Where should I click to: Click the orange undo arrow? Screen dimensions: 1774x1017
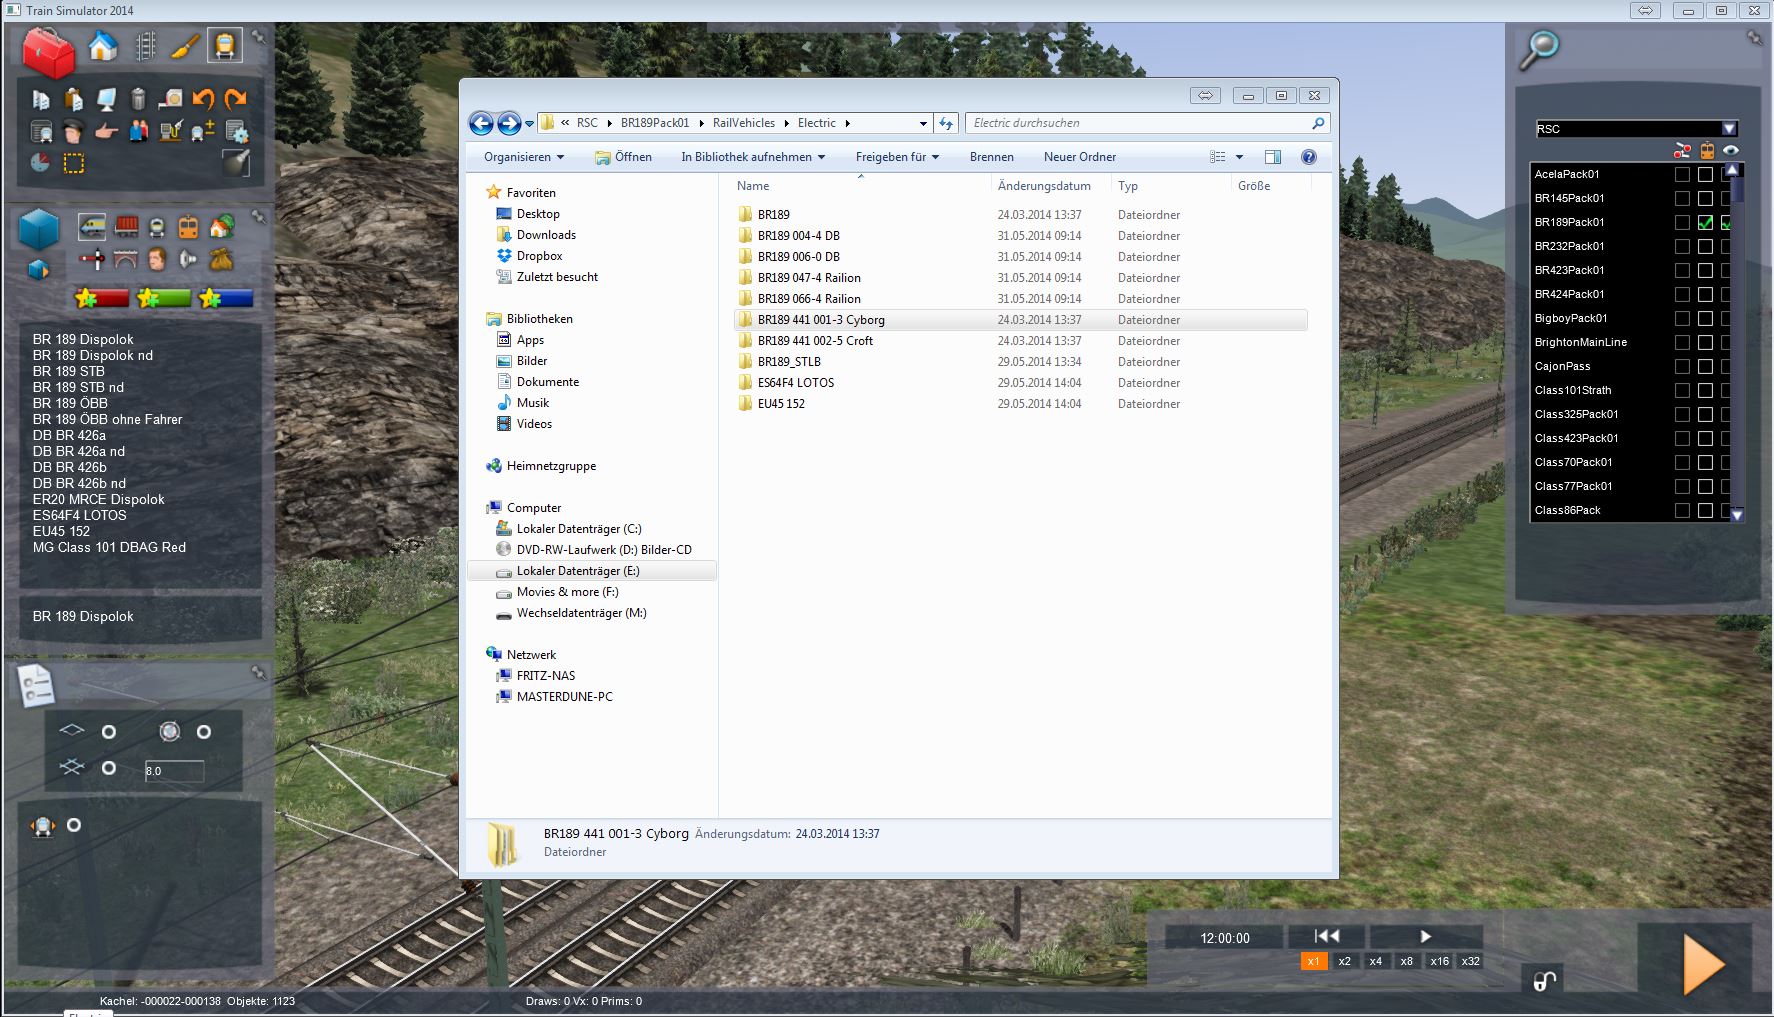(x=203, y=99)
